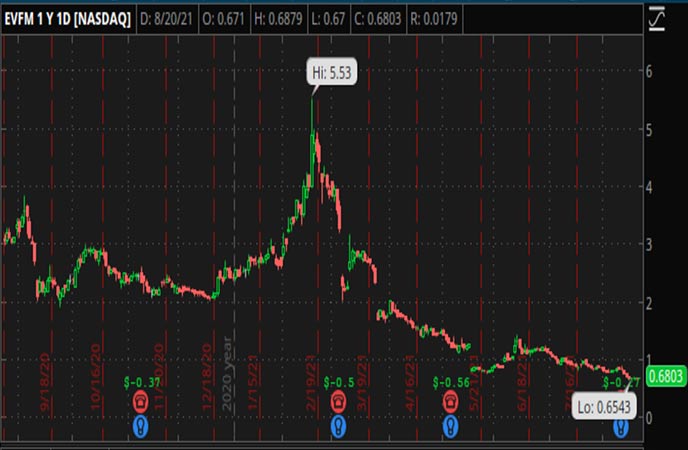
Task: Click the close value C: 0.6803
Action: (x=378, y=19)
